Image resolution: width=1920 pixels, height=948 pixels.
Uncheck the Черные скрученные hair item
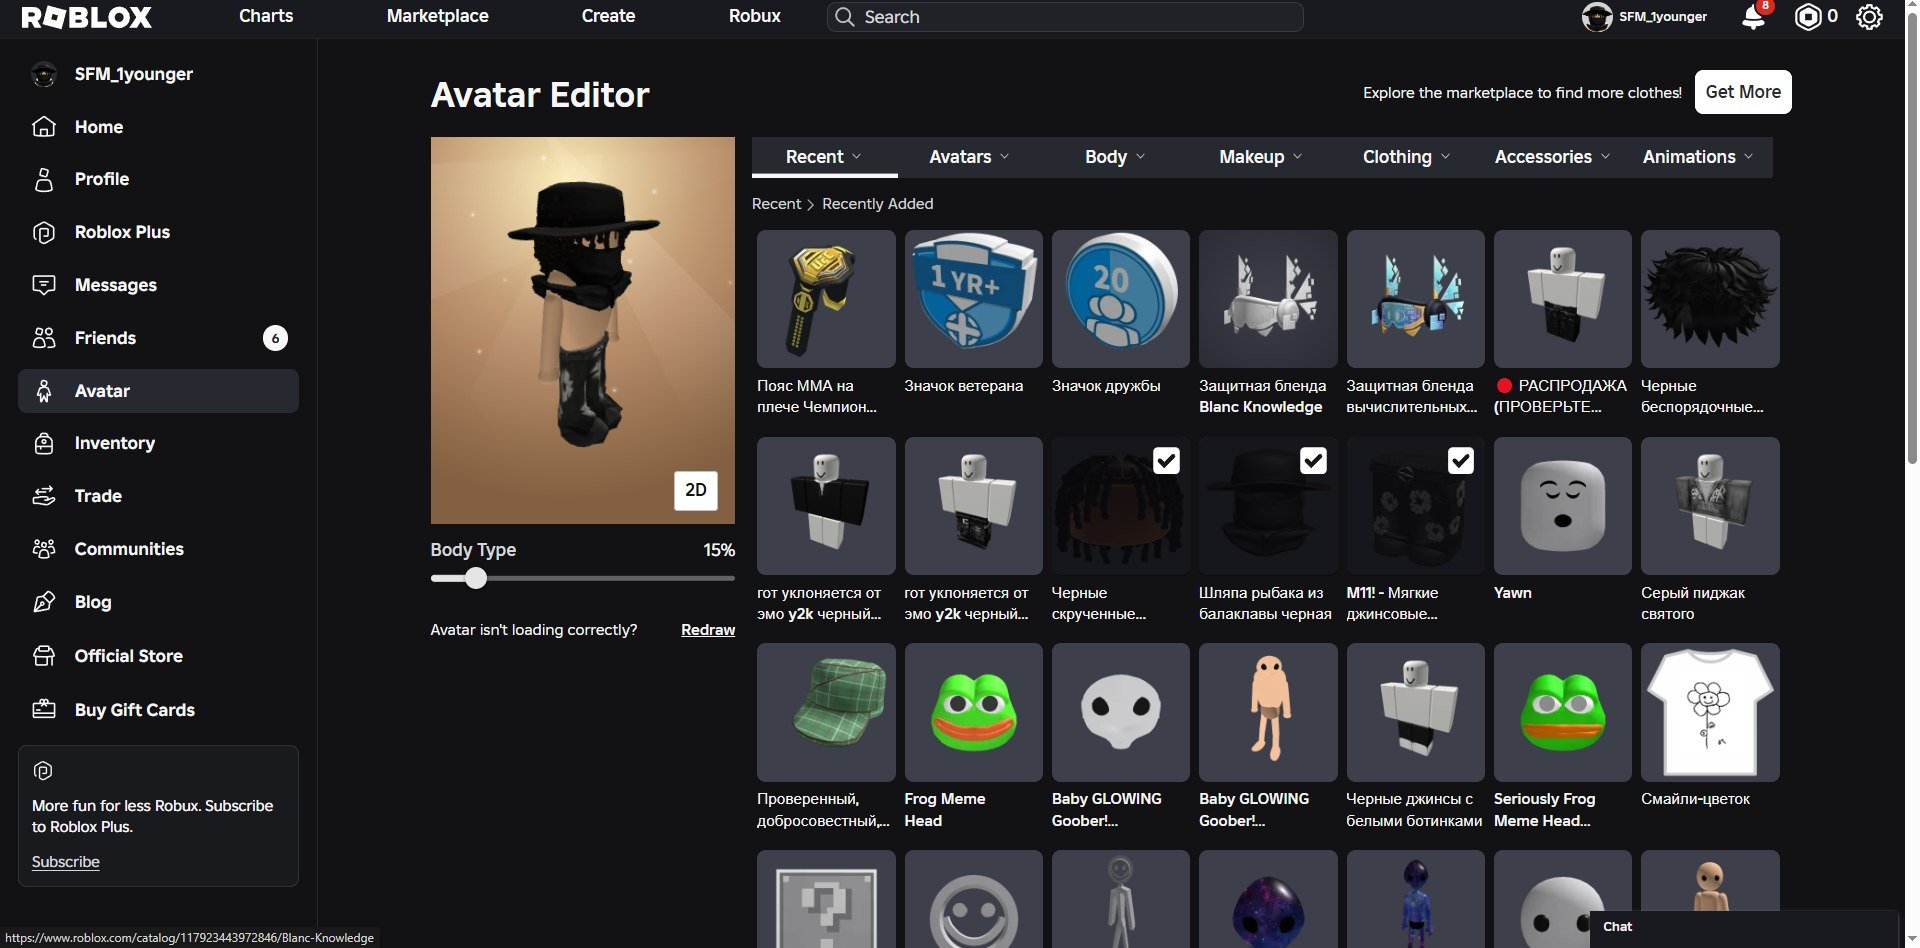(x=1166, y=460)
